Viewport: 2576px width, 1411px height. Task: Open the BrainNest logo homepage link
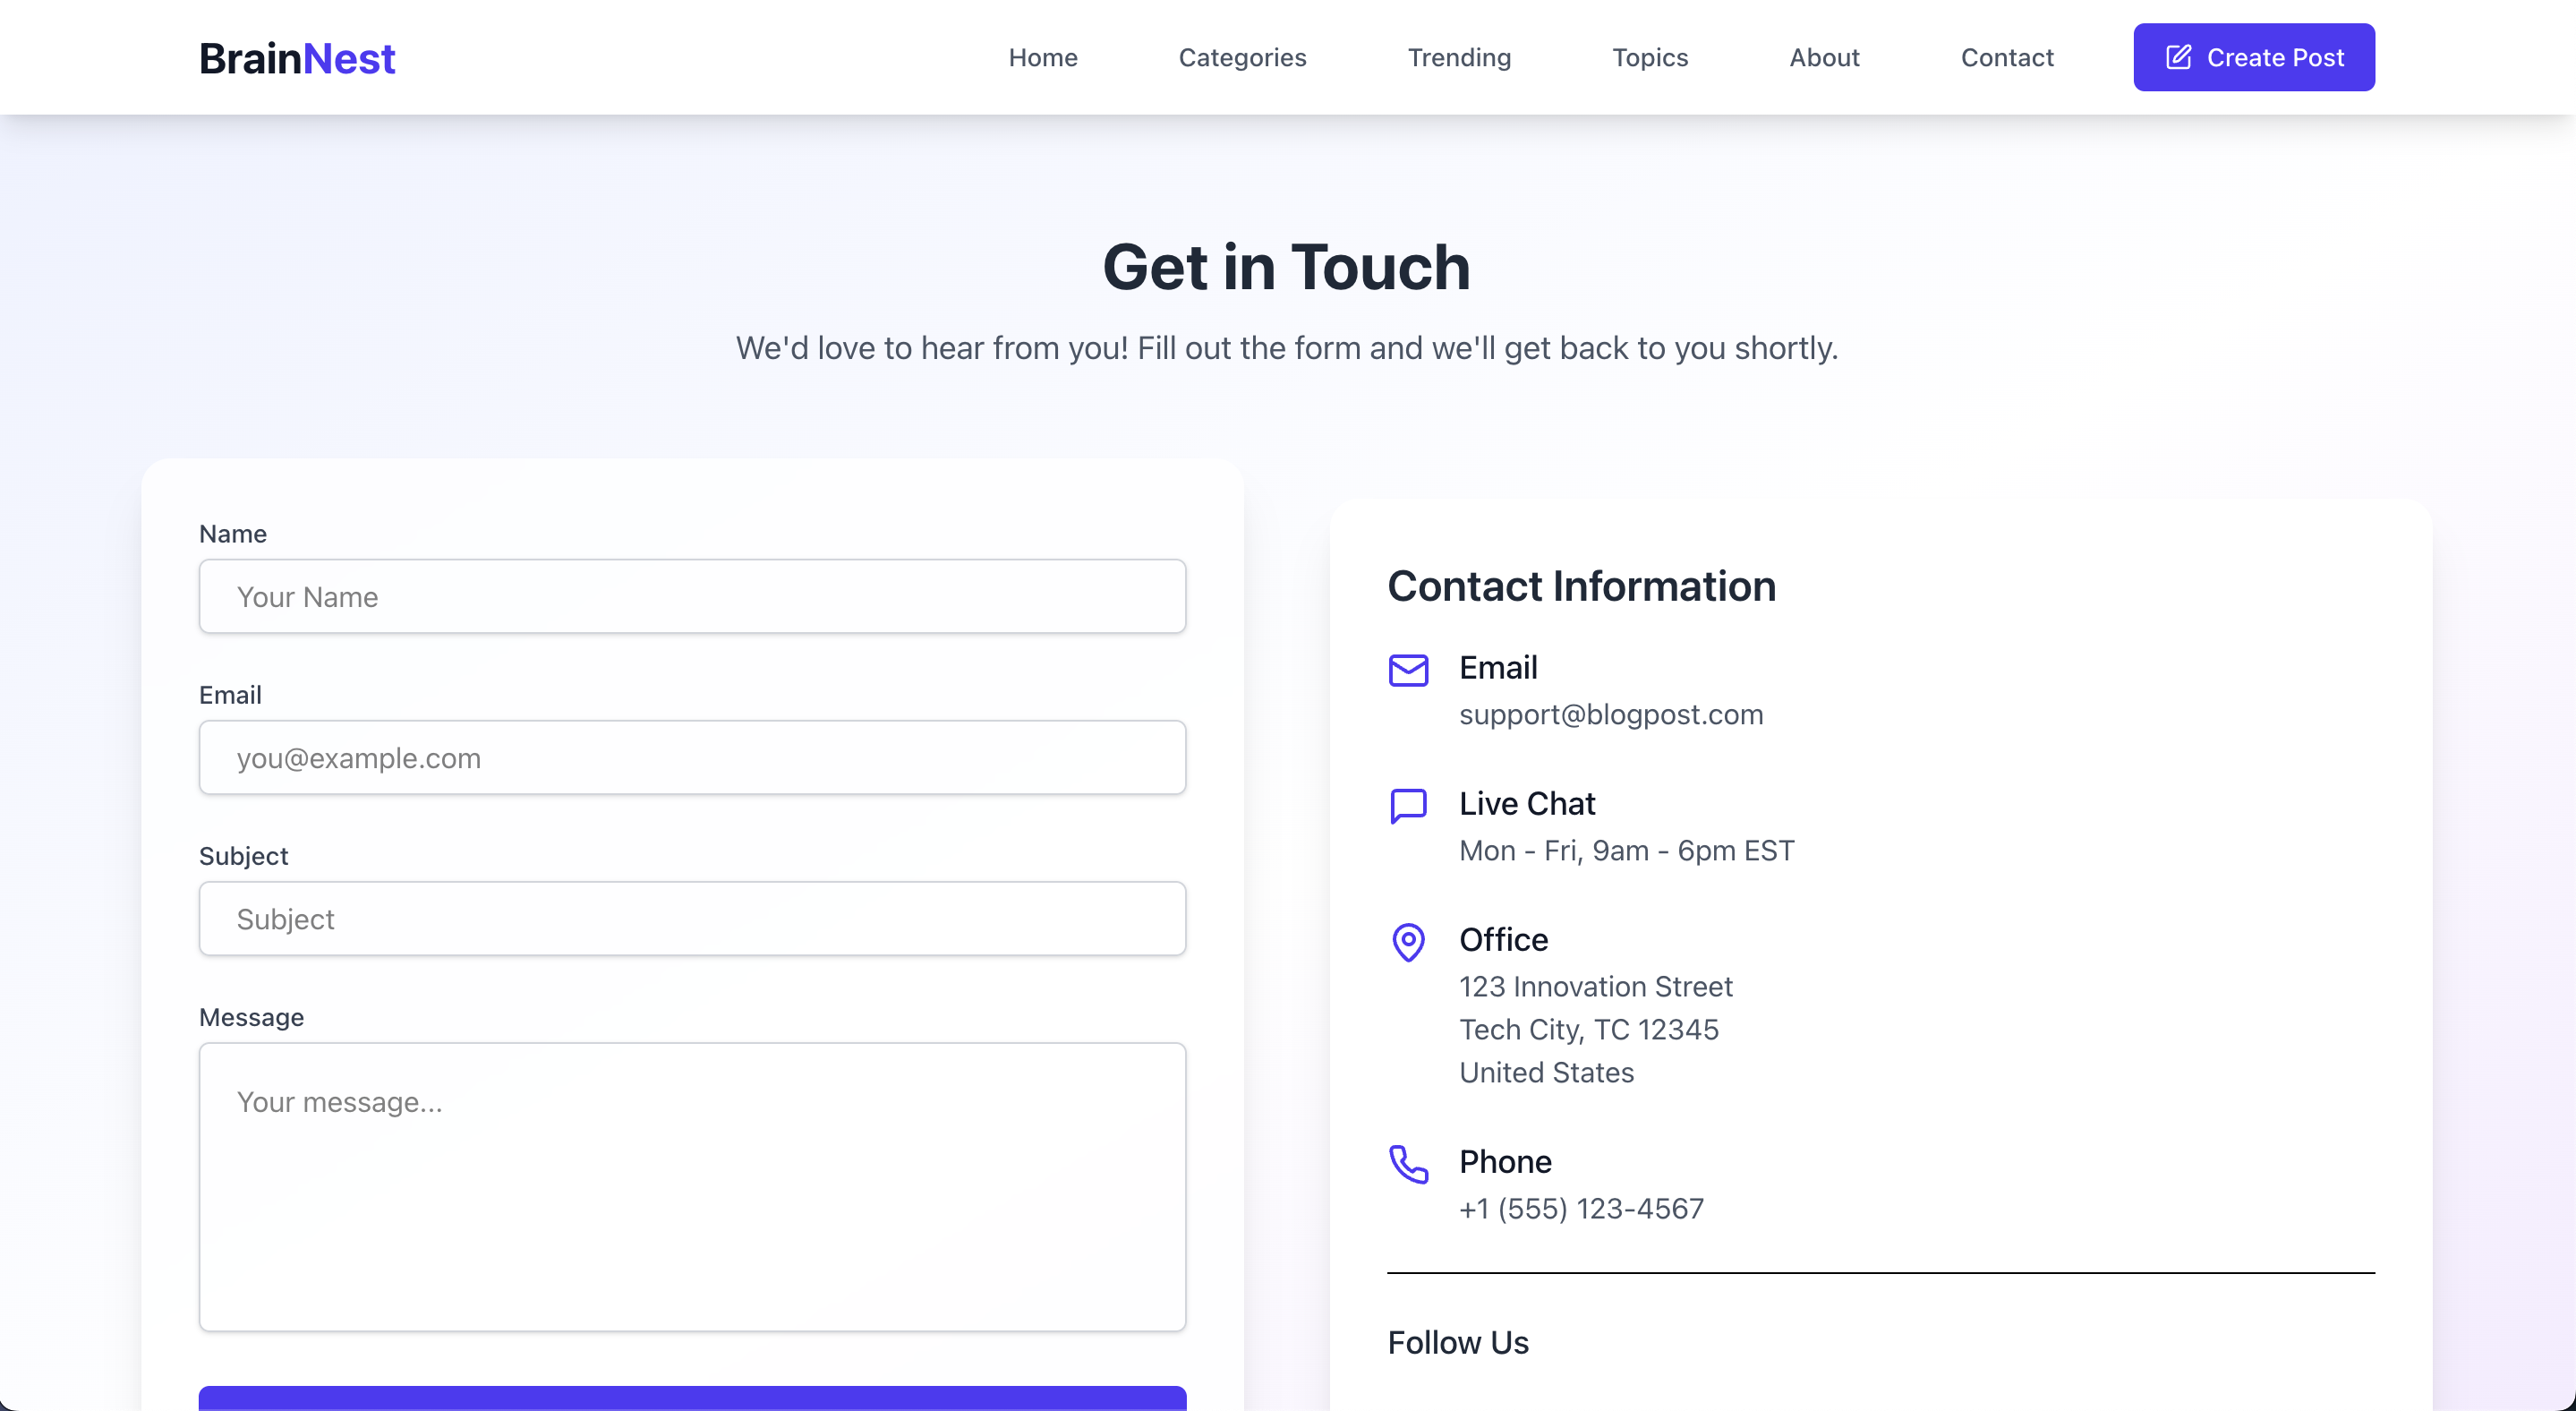click(x=297, y=58)
